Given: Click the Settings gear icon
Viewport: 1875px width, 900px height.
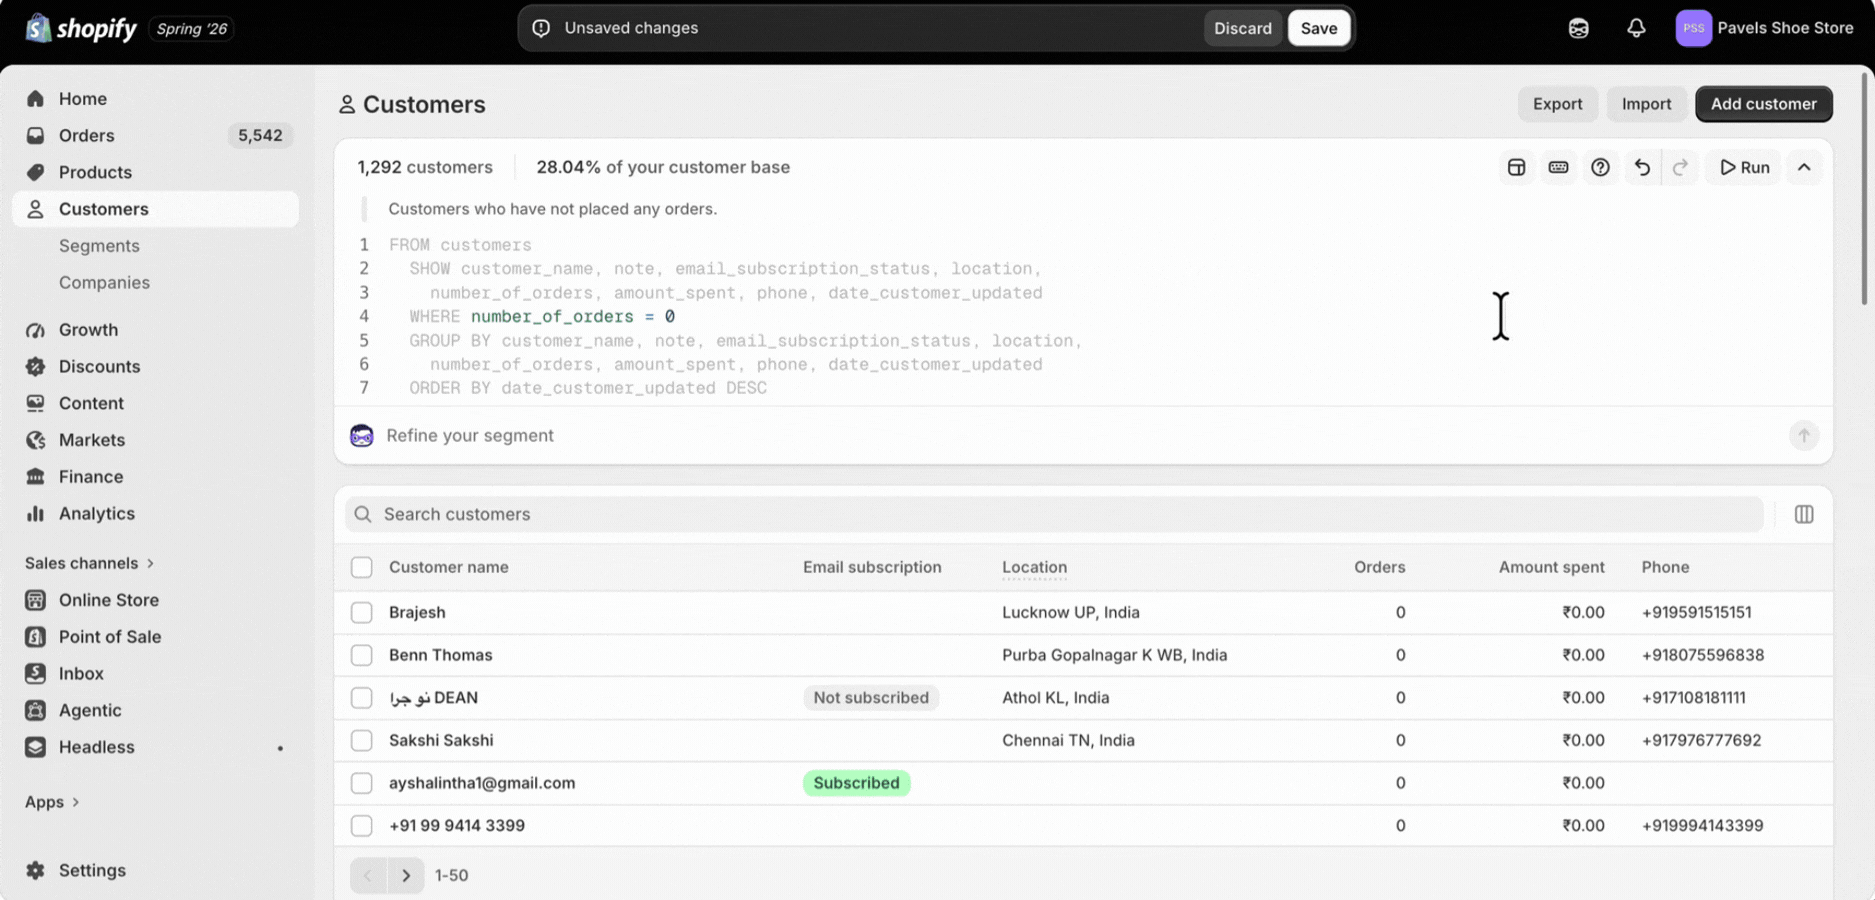Looking at the screenshot, I should (35, 870).
